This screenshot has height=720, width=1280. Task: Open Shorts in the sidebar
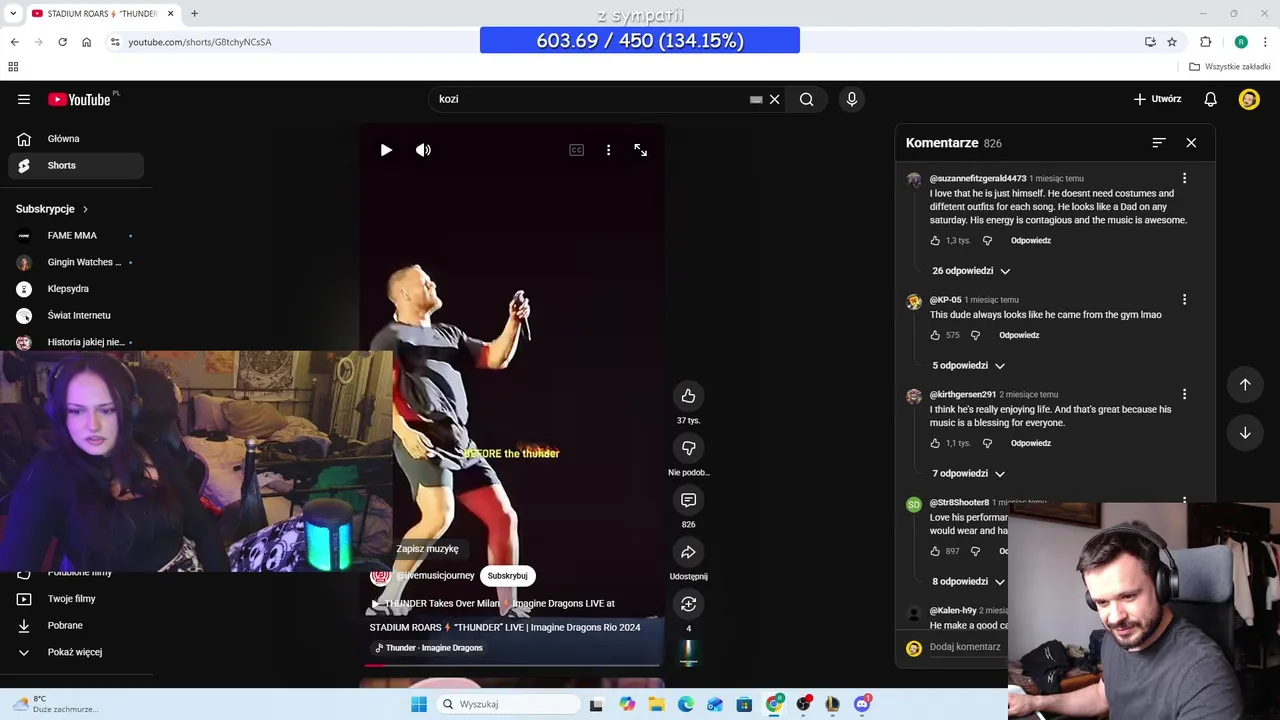[x=76, y=166]
